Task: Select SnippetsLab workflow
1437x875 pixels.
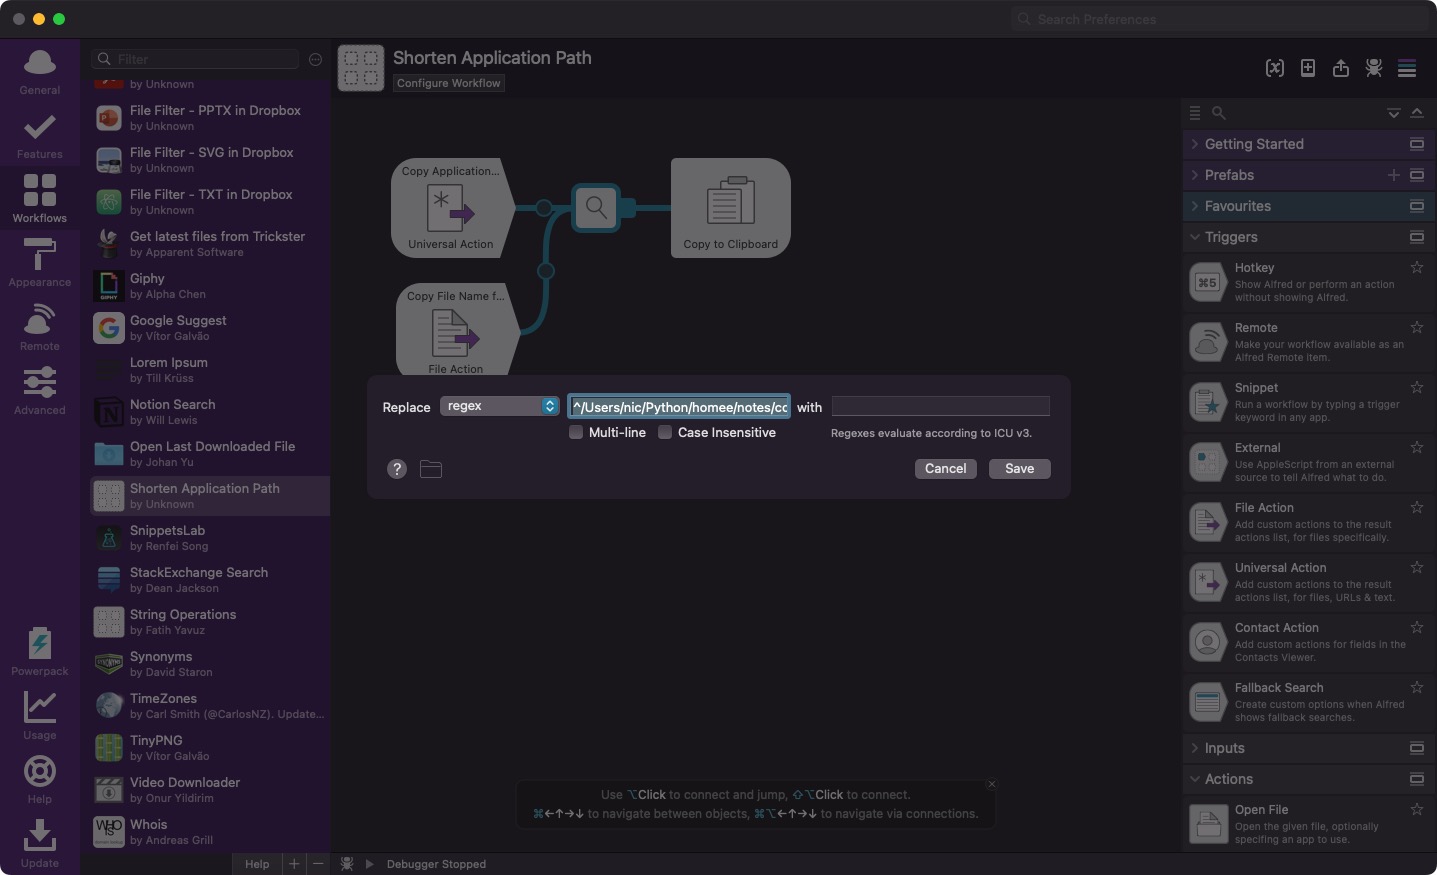Action: click(x=210, y=538)
